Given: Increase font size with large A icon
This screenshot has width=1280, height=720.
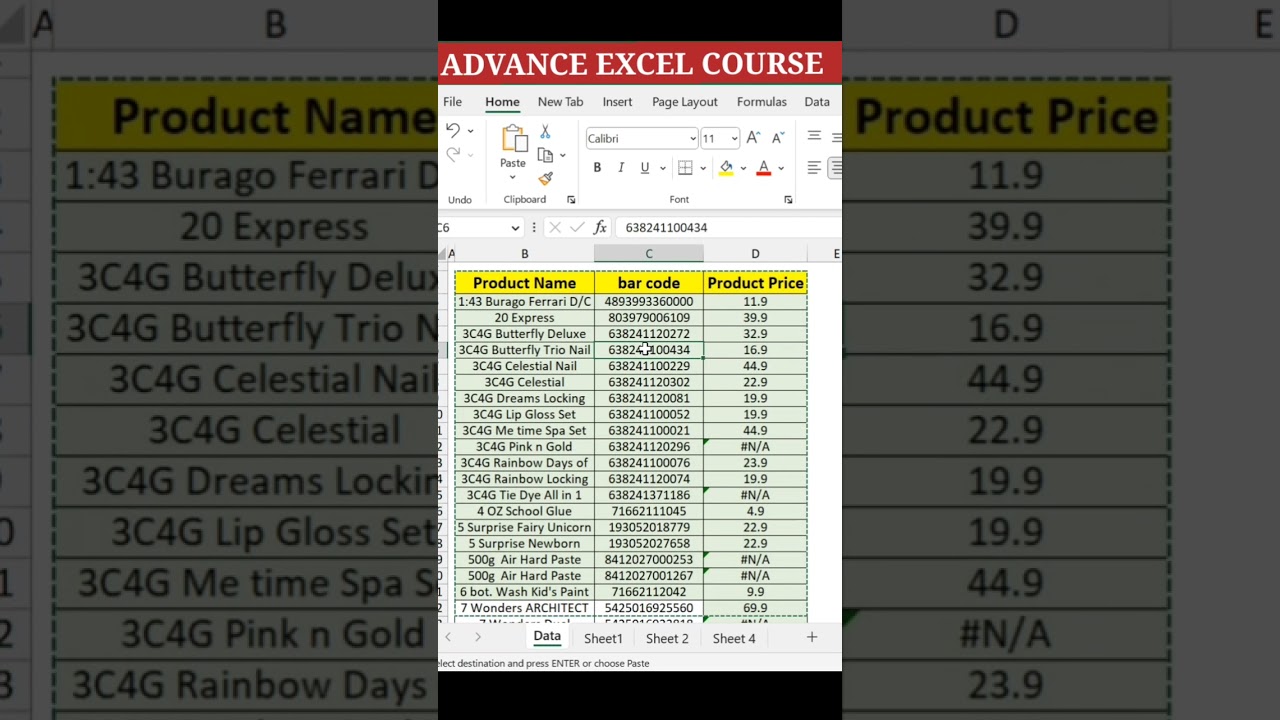Looking at the screenshot, I should click(x=753, y=138).
